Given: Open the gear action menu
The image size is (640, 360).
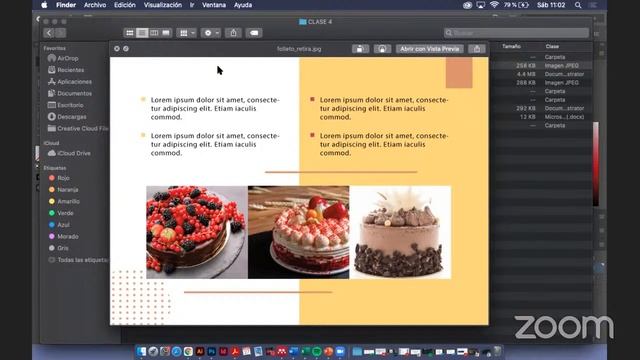Looking at the screenshot, I should pyautogui.click(x=211, y=33).
